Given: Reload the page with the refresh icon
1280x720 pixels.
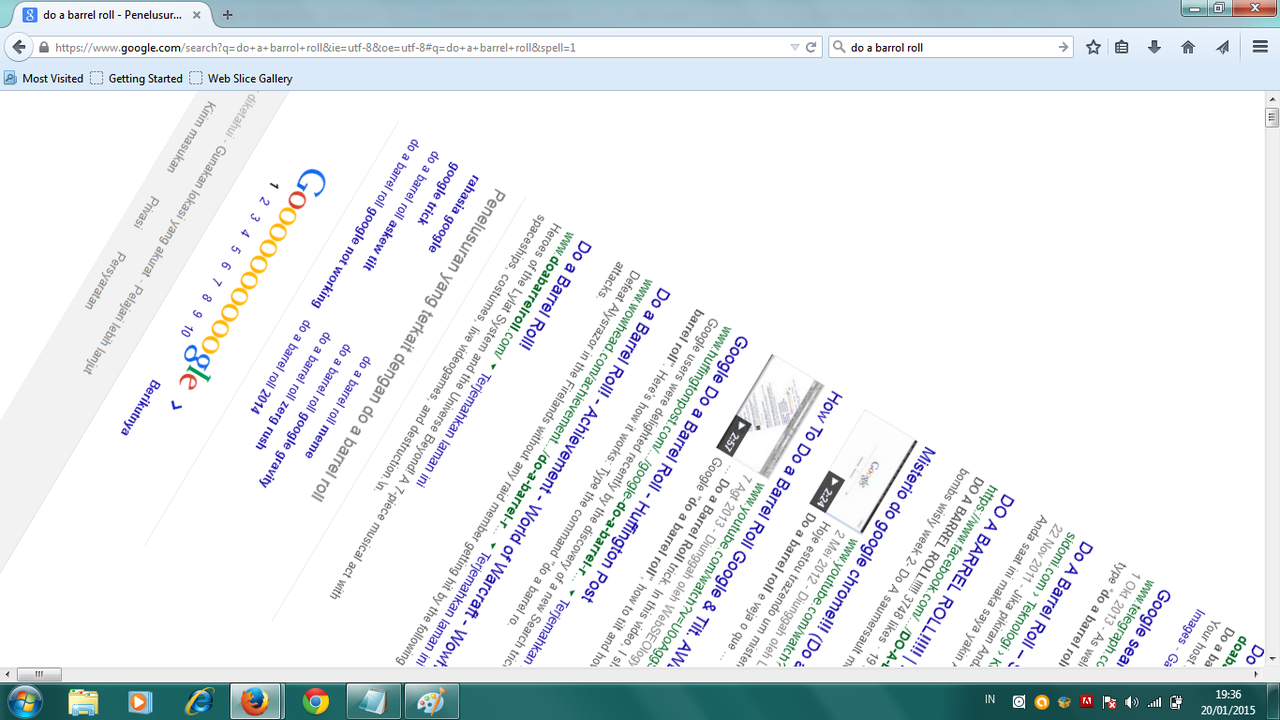Looking at the screenshot, I should [811, 47].
